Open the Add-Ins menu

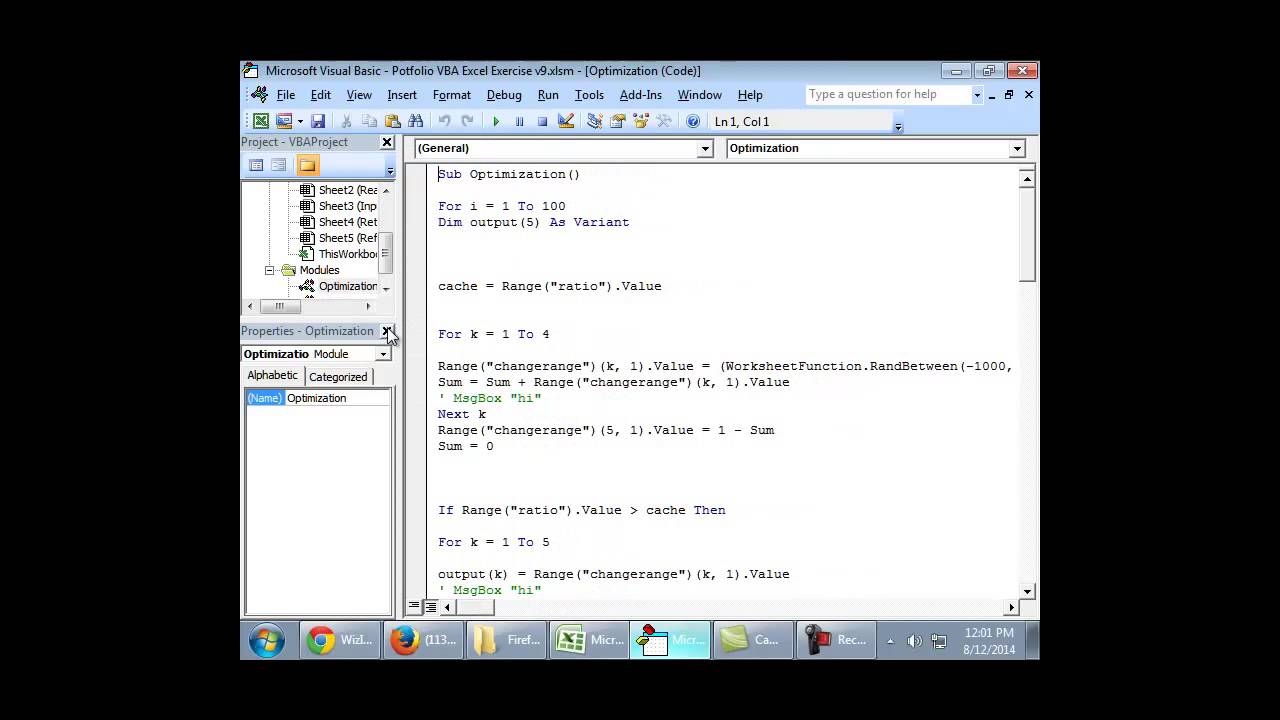[x=641, y=95]
